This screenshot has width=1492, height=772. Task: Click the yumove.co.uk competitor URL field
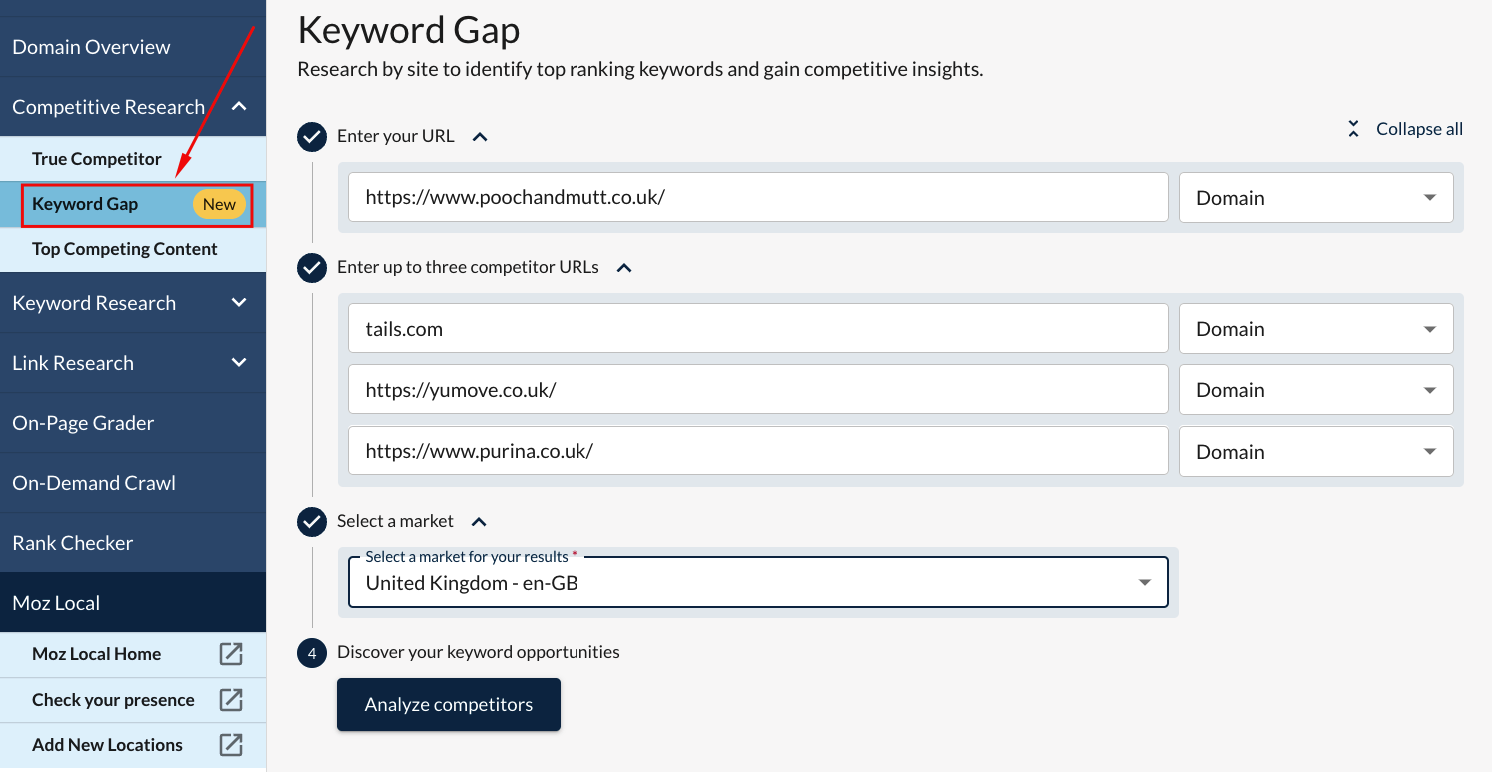758,390
